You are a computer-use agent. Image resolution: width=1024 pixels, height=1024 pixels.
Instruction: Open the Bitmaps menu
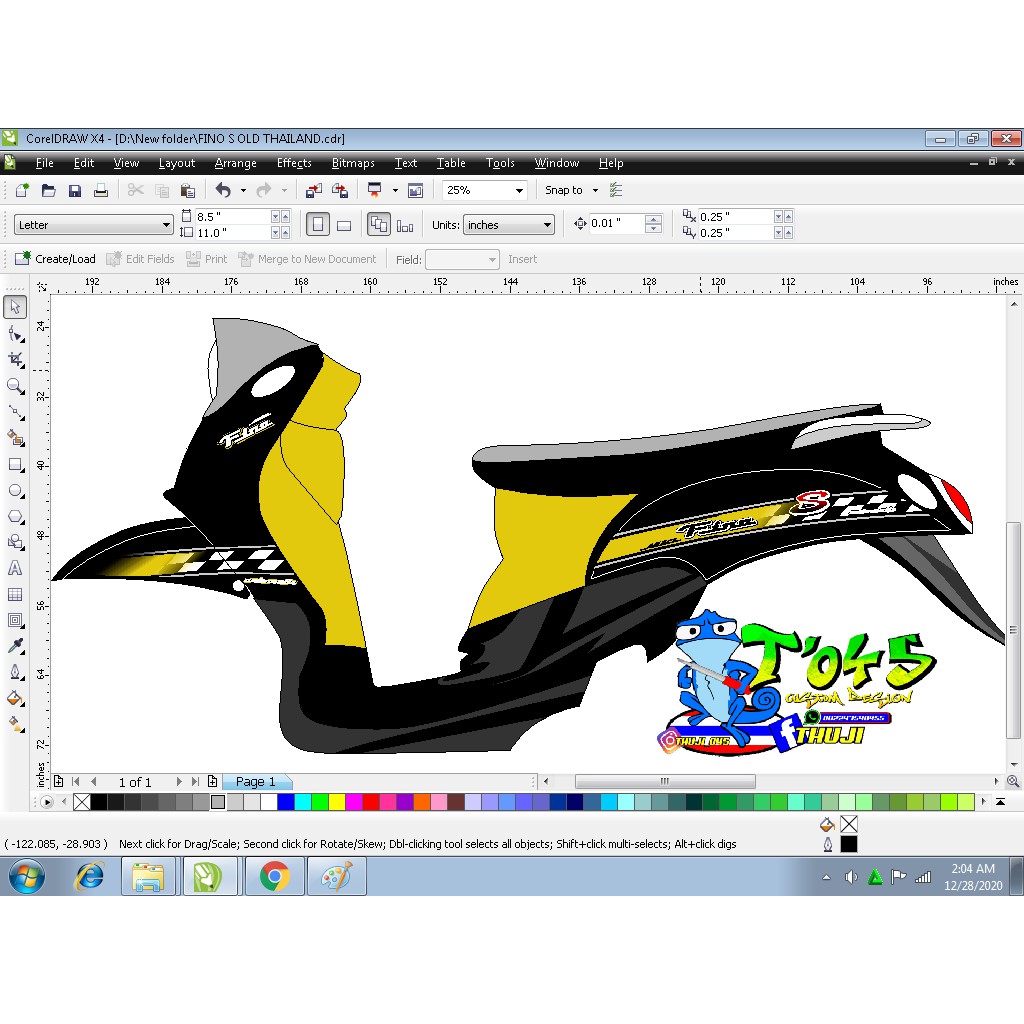(353, 163)
